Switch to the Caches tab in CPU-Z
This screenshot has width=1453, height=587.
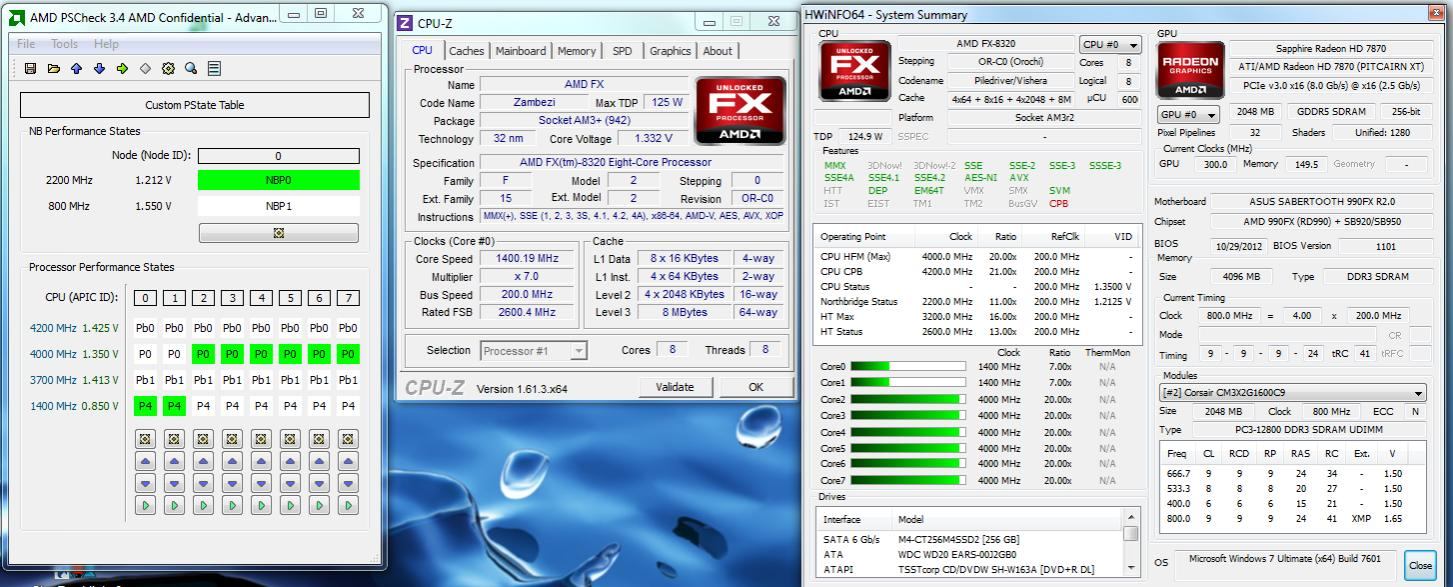(466, 51)
